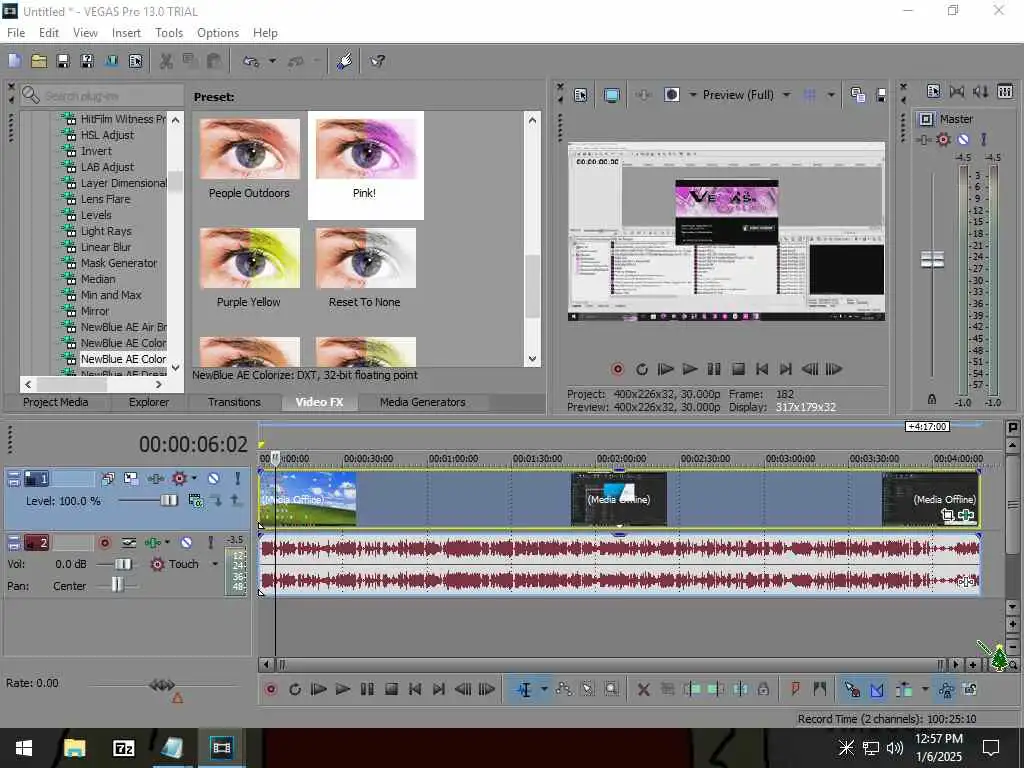The width and height of the screenshot is (1024, 768).
Task: Open the Undo history dropdown arrow
Action: coord(272,61)
